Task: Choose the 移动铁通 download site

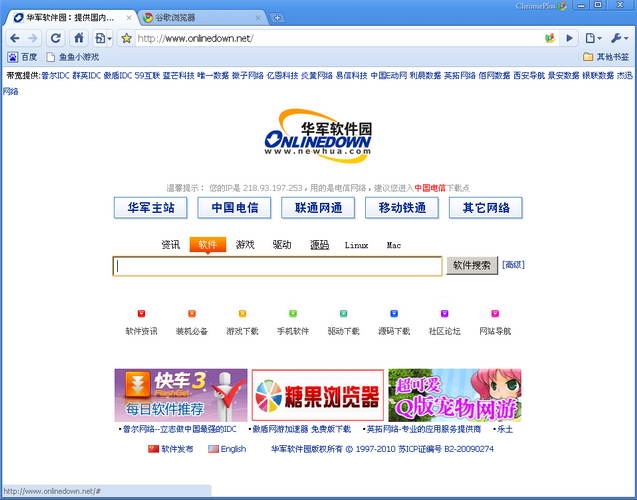Action: (402, 208)
